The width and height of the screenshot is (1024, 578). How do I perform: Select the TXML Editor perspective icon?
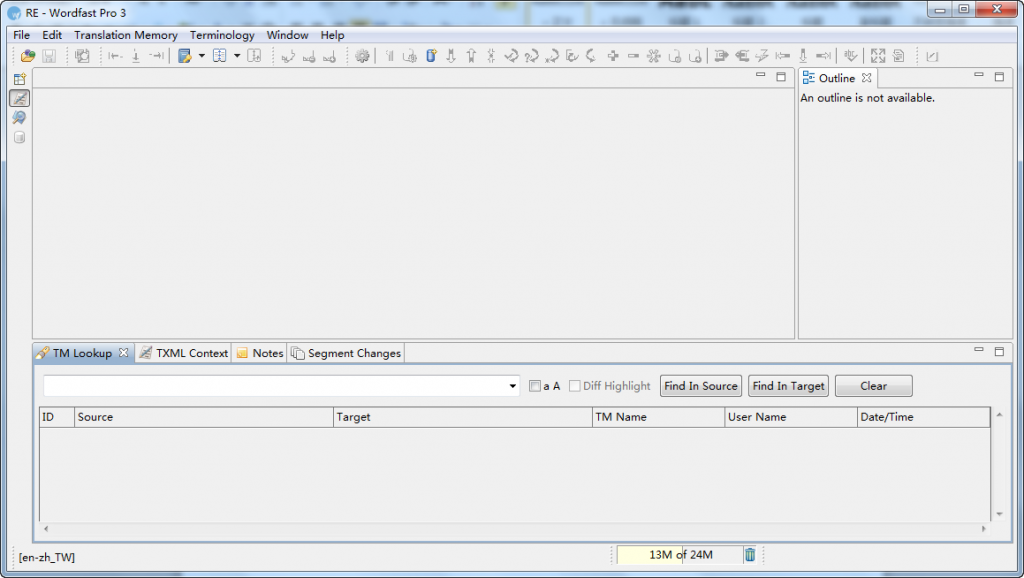20,98
